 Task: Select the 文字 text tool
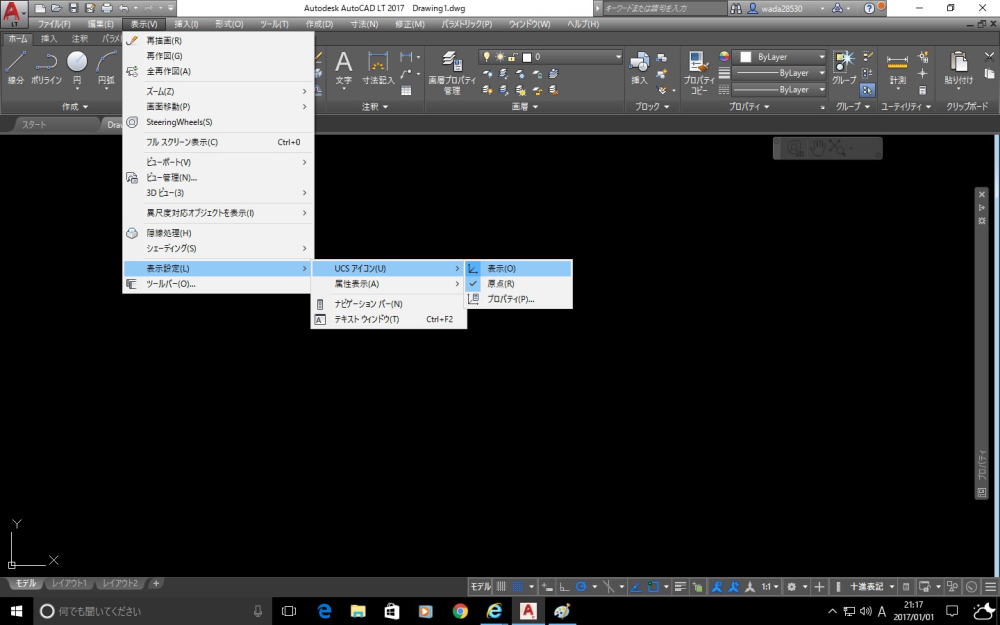coord(344,68)
